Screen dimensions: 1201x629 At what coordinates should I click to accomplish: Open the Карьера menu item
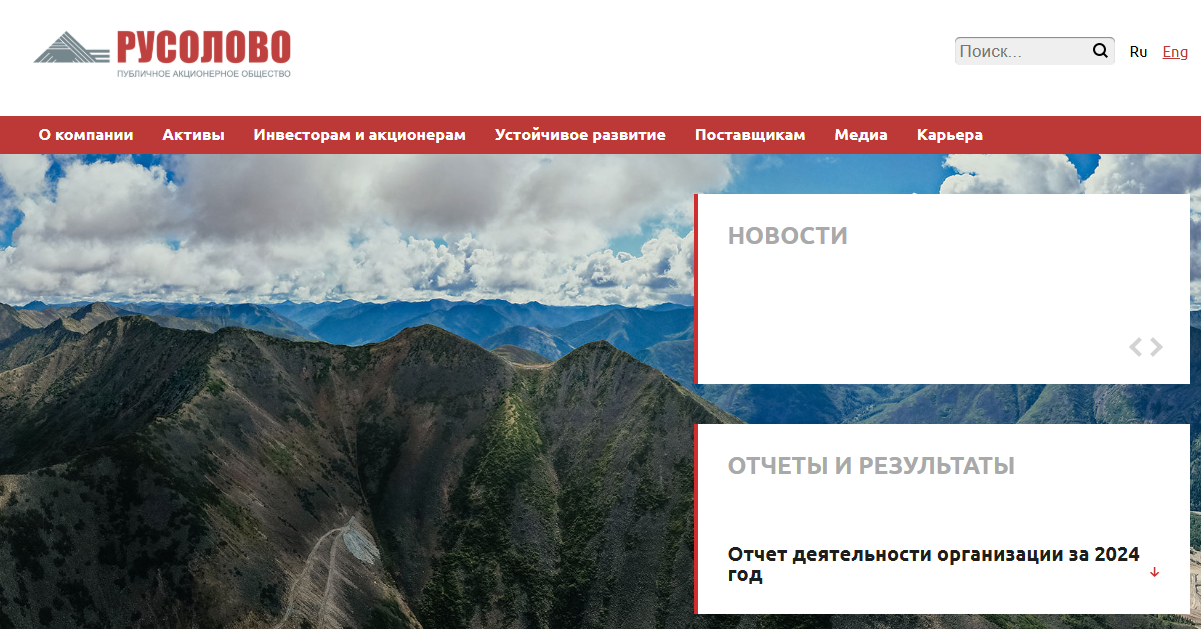[x=950, y=135]
